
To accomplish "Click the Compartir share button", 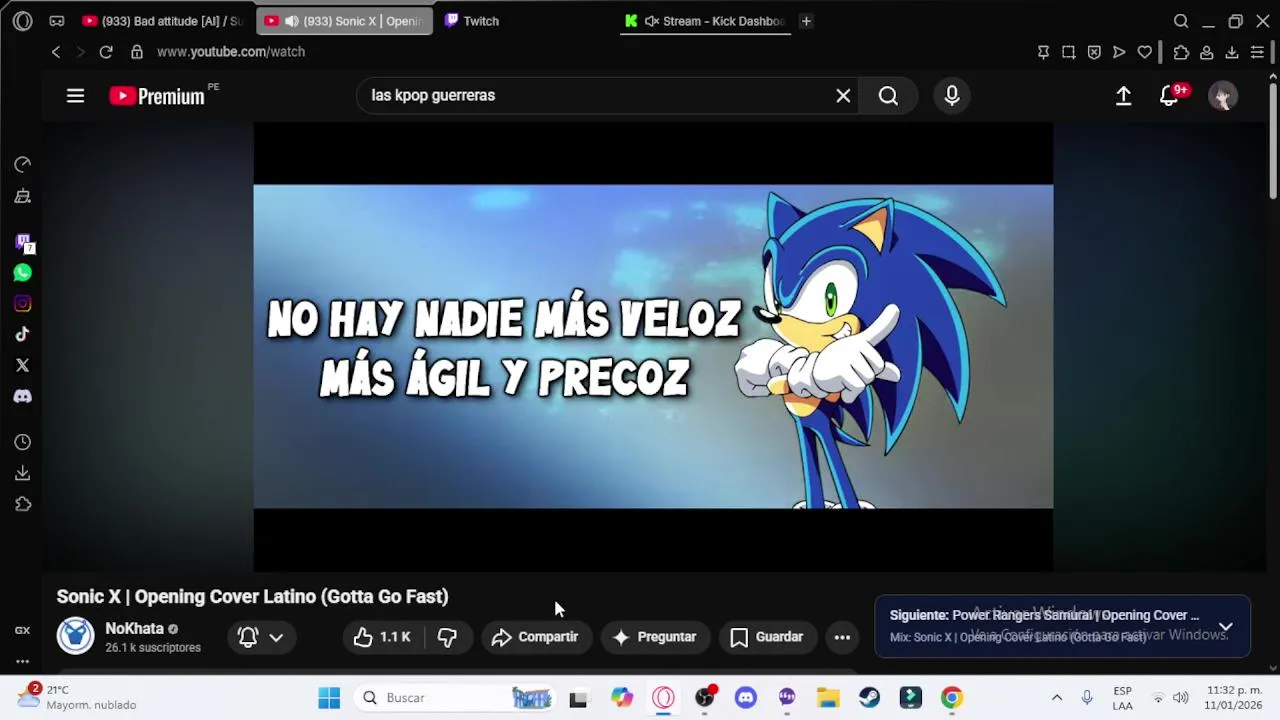I will tap(535, 637).
